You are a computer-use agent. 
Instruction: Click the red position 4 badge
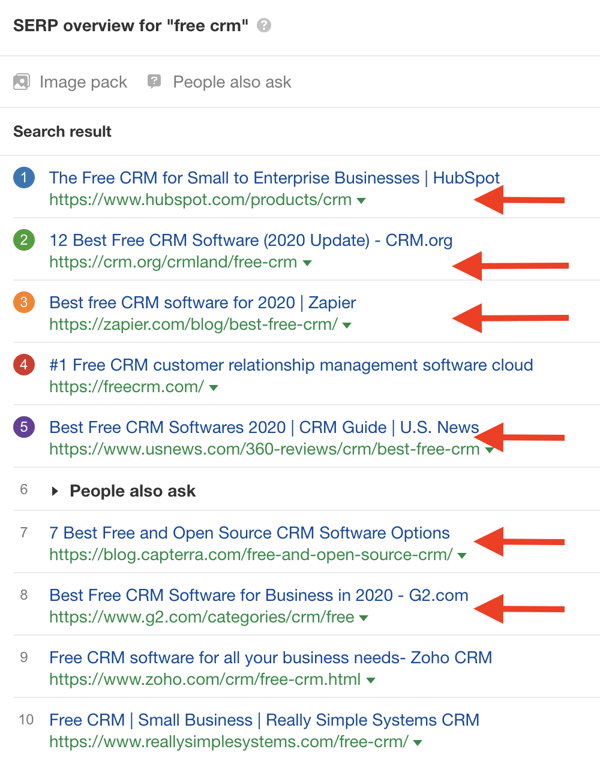click(x=25, y=365)
